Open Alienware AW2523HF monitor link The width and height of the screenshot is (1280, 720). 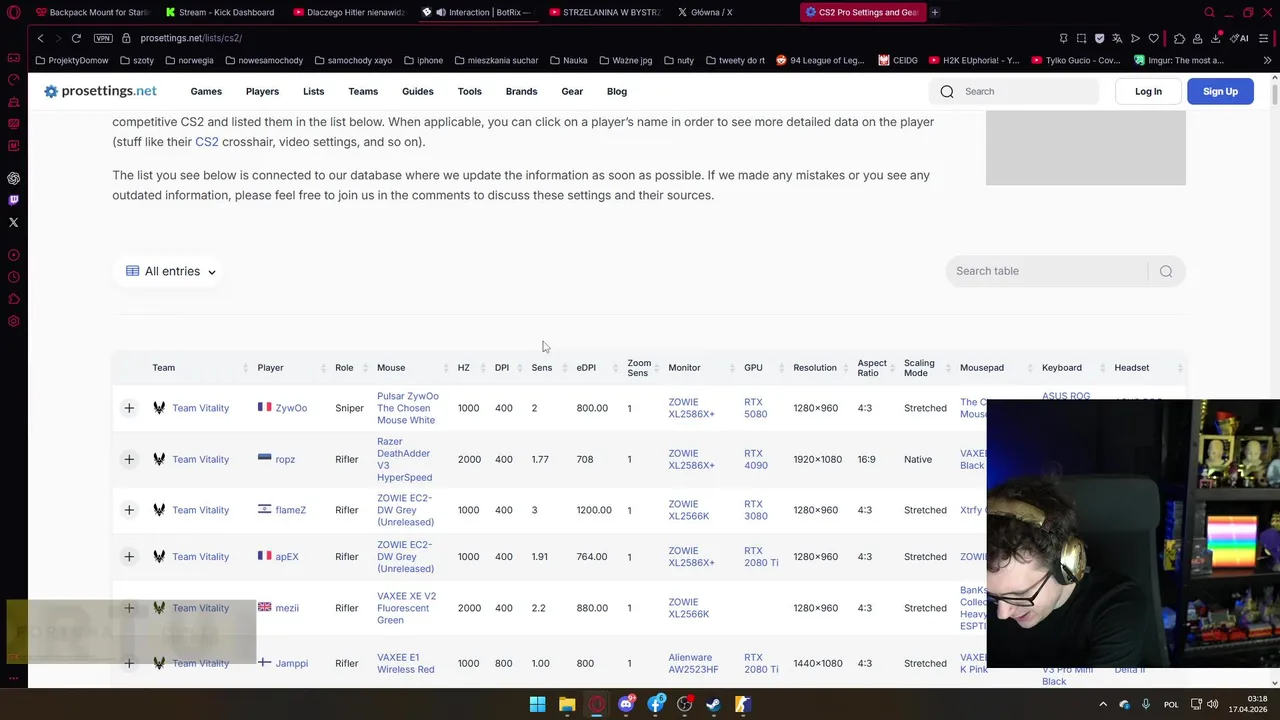(x=693, y=663)
